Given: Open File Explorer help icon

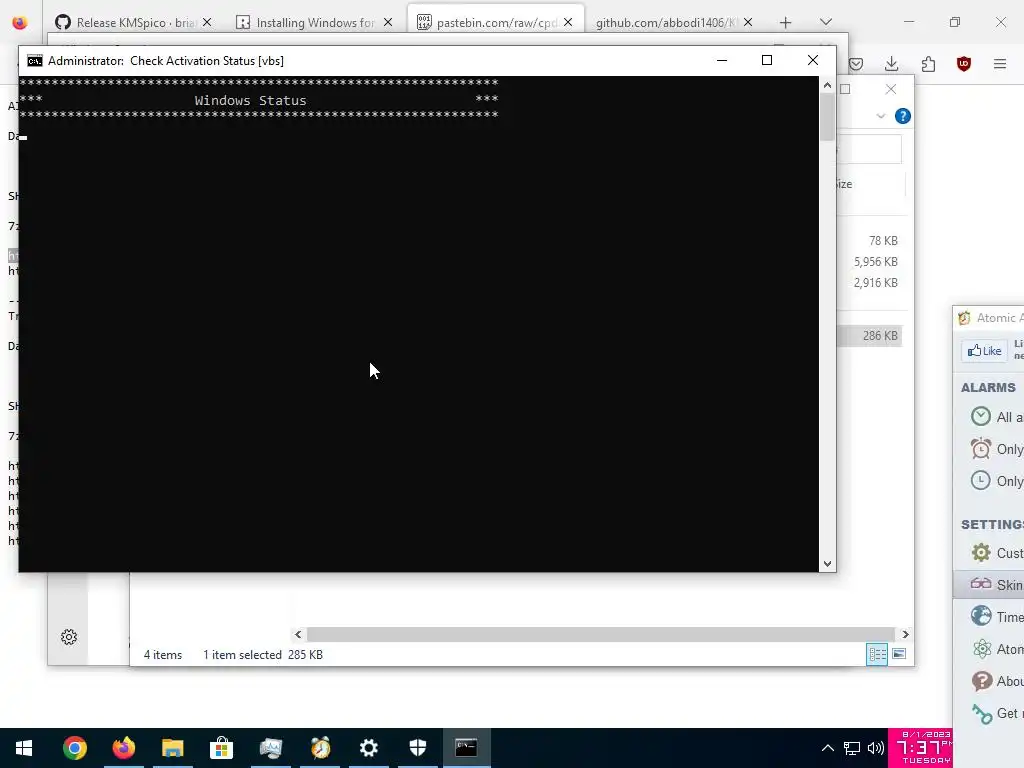Looking at the screenshot, I should 903,116.
